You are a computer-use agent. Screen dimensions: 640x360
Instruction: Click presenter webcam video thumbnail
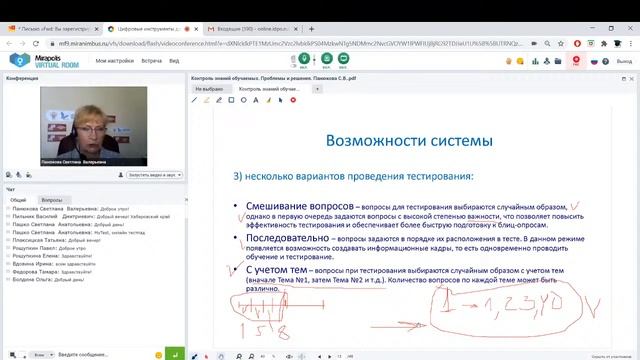coord(93,126)
